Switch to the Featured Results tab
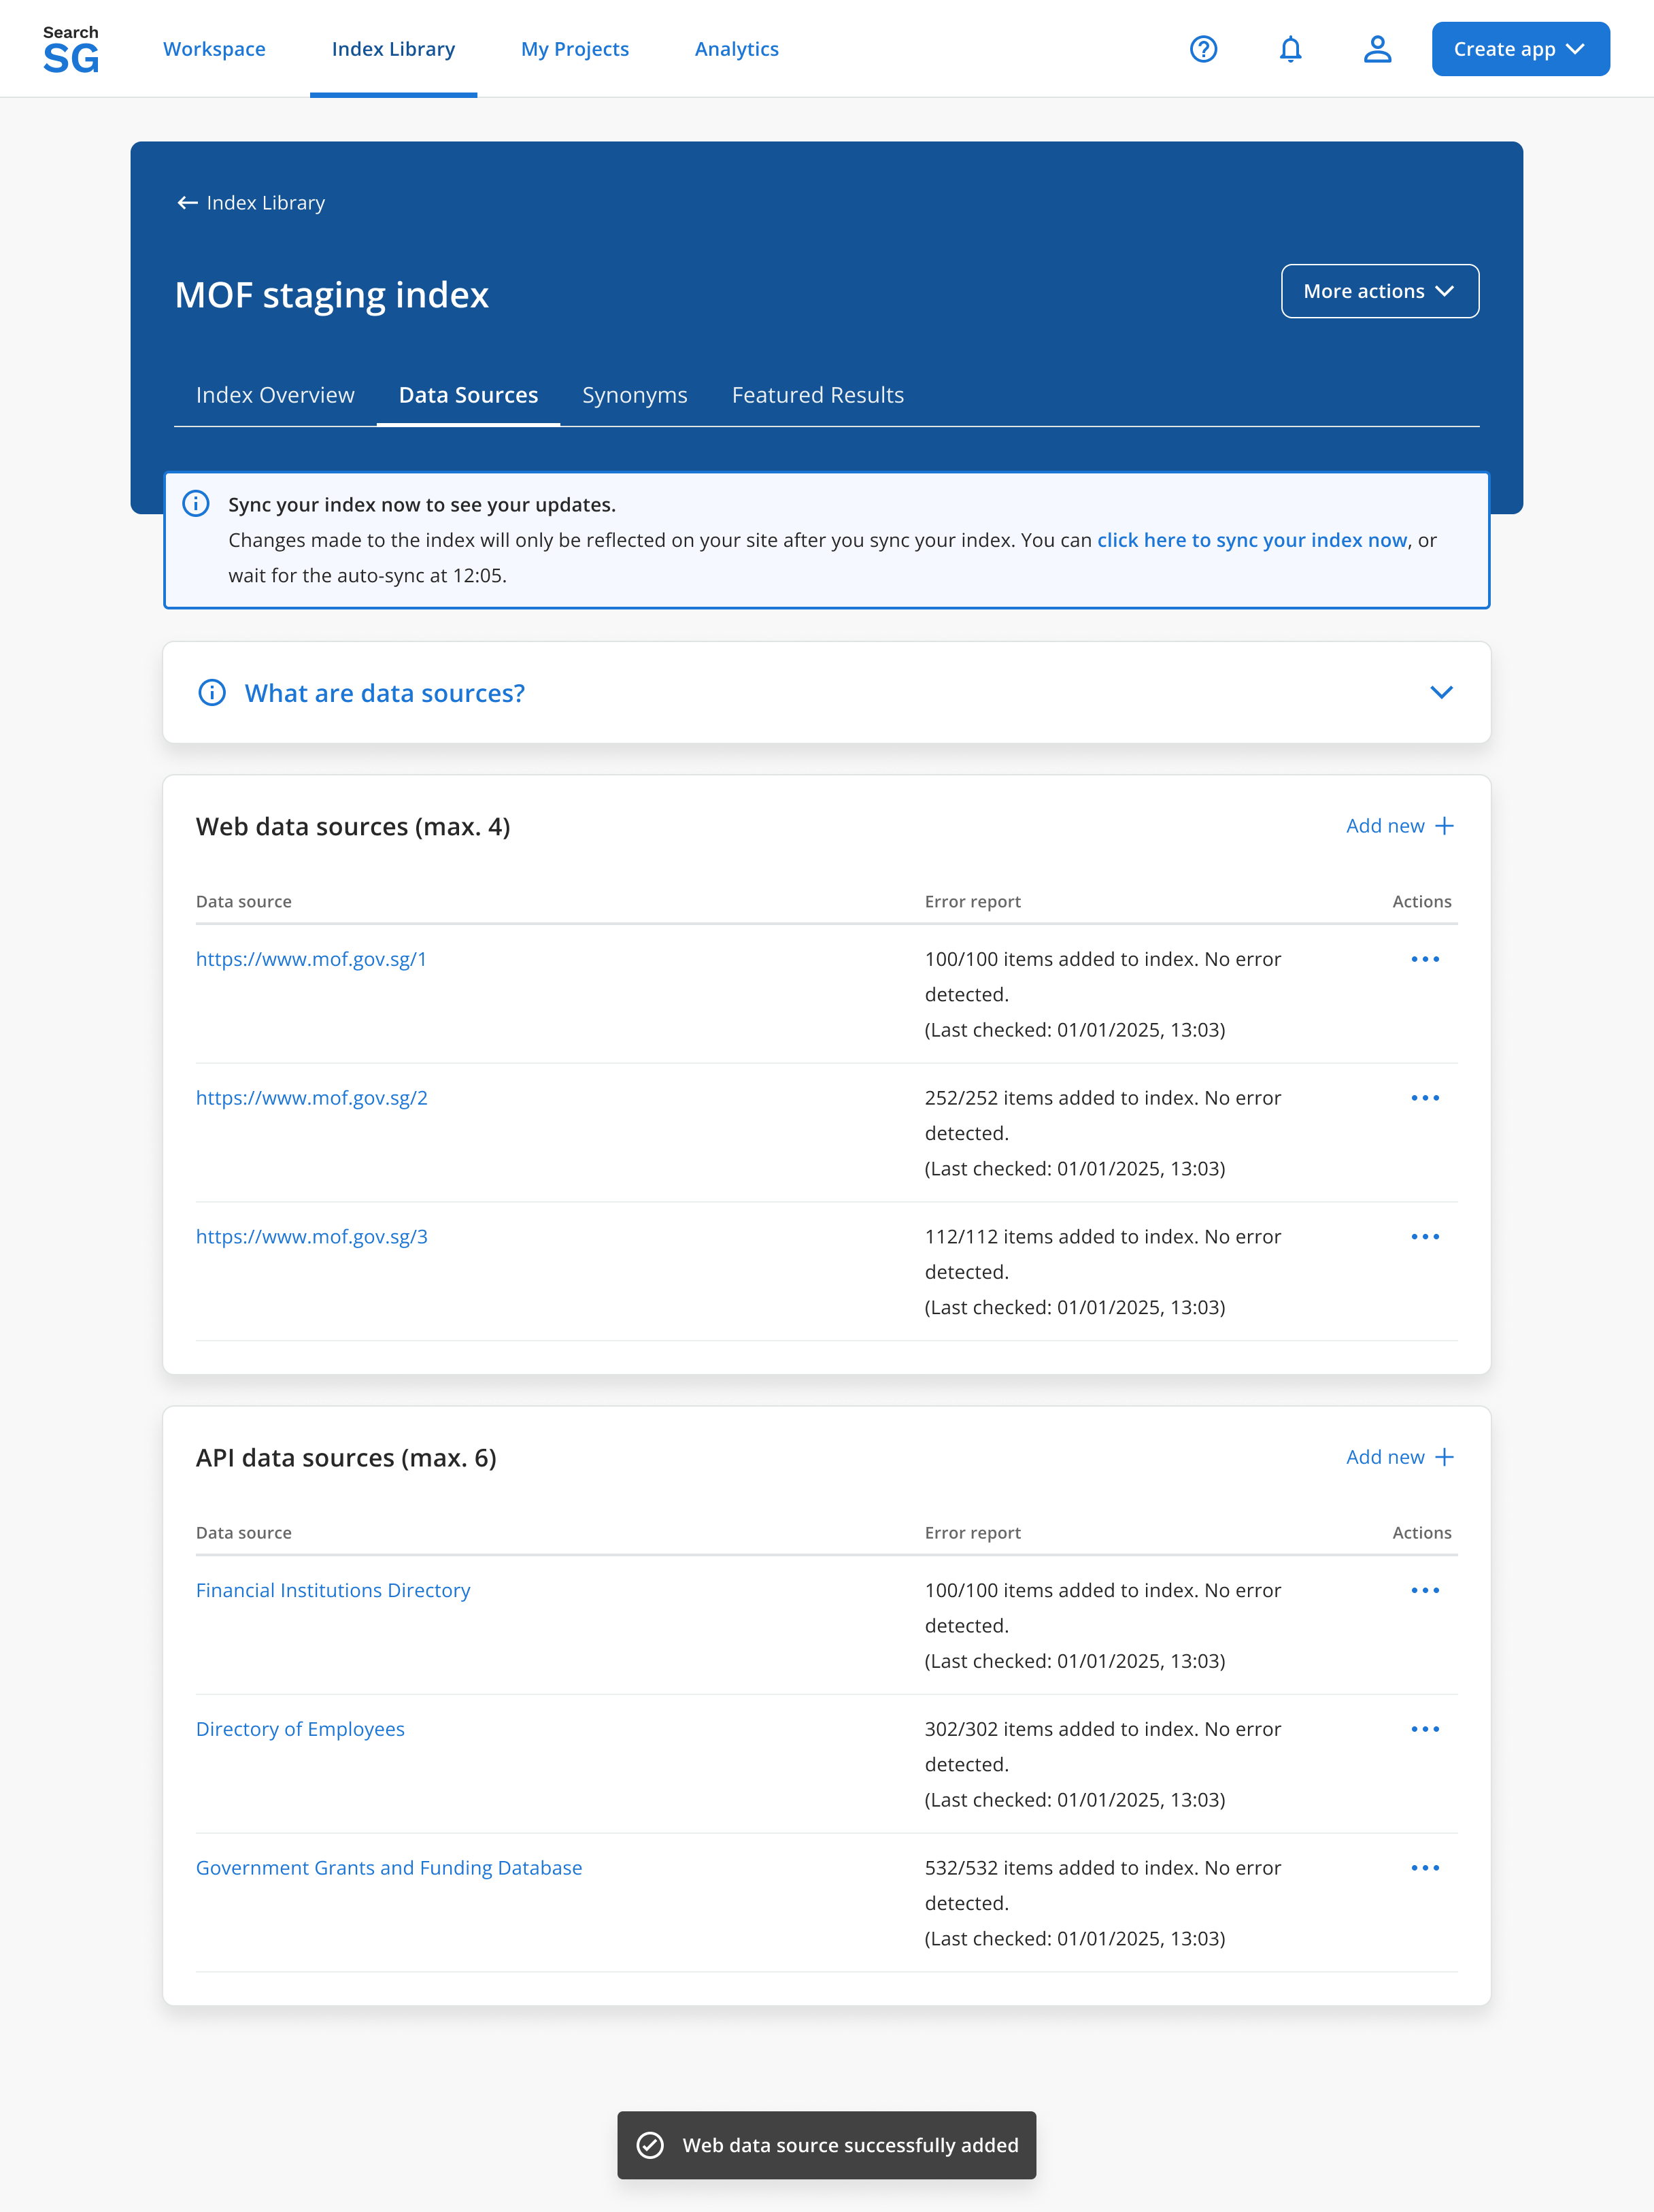The image size is (1654, 2212). (x=817, y=395)
